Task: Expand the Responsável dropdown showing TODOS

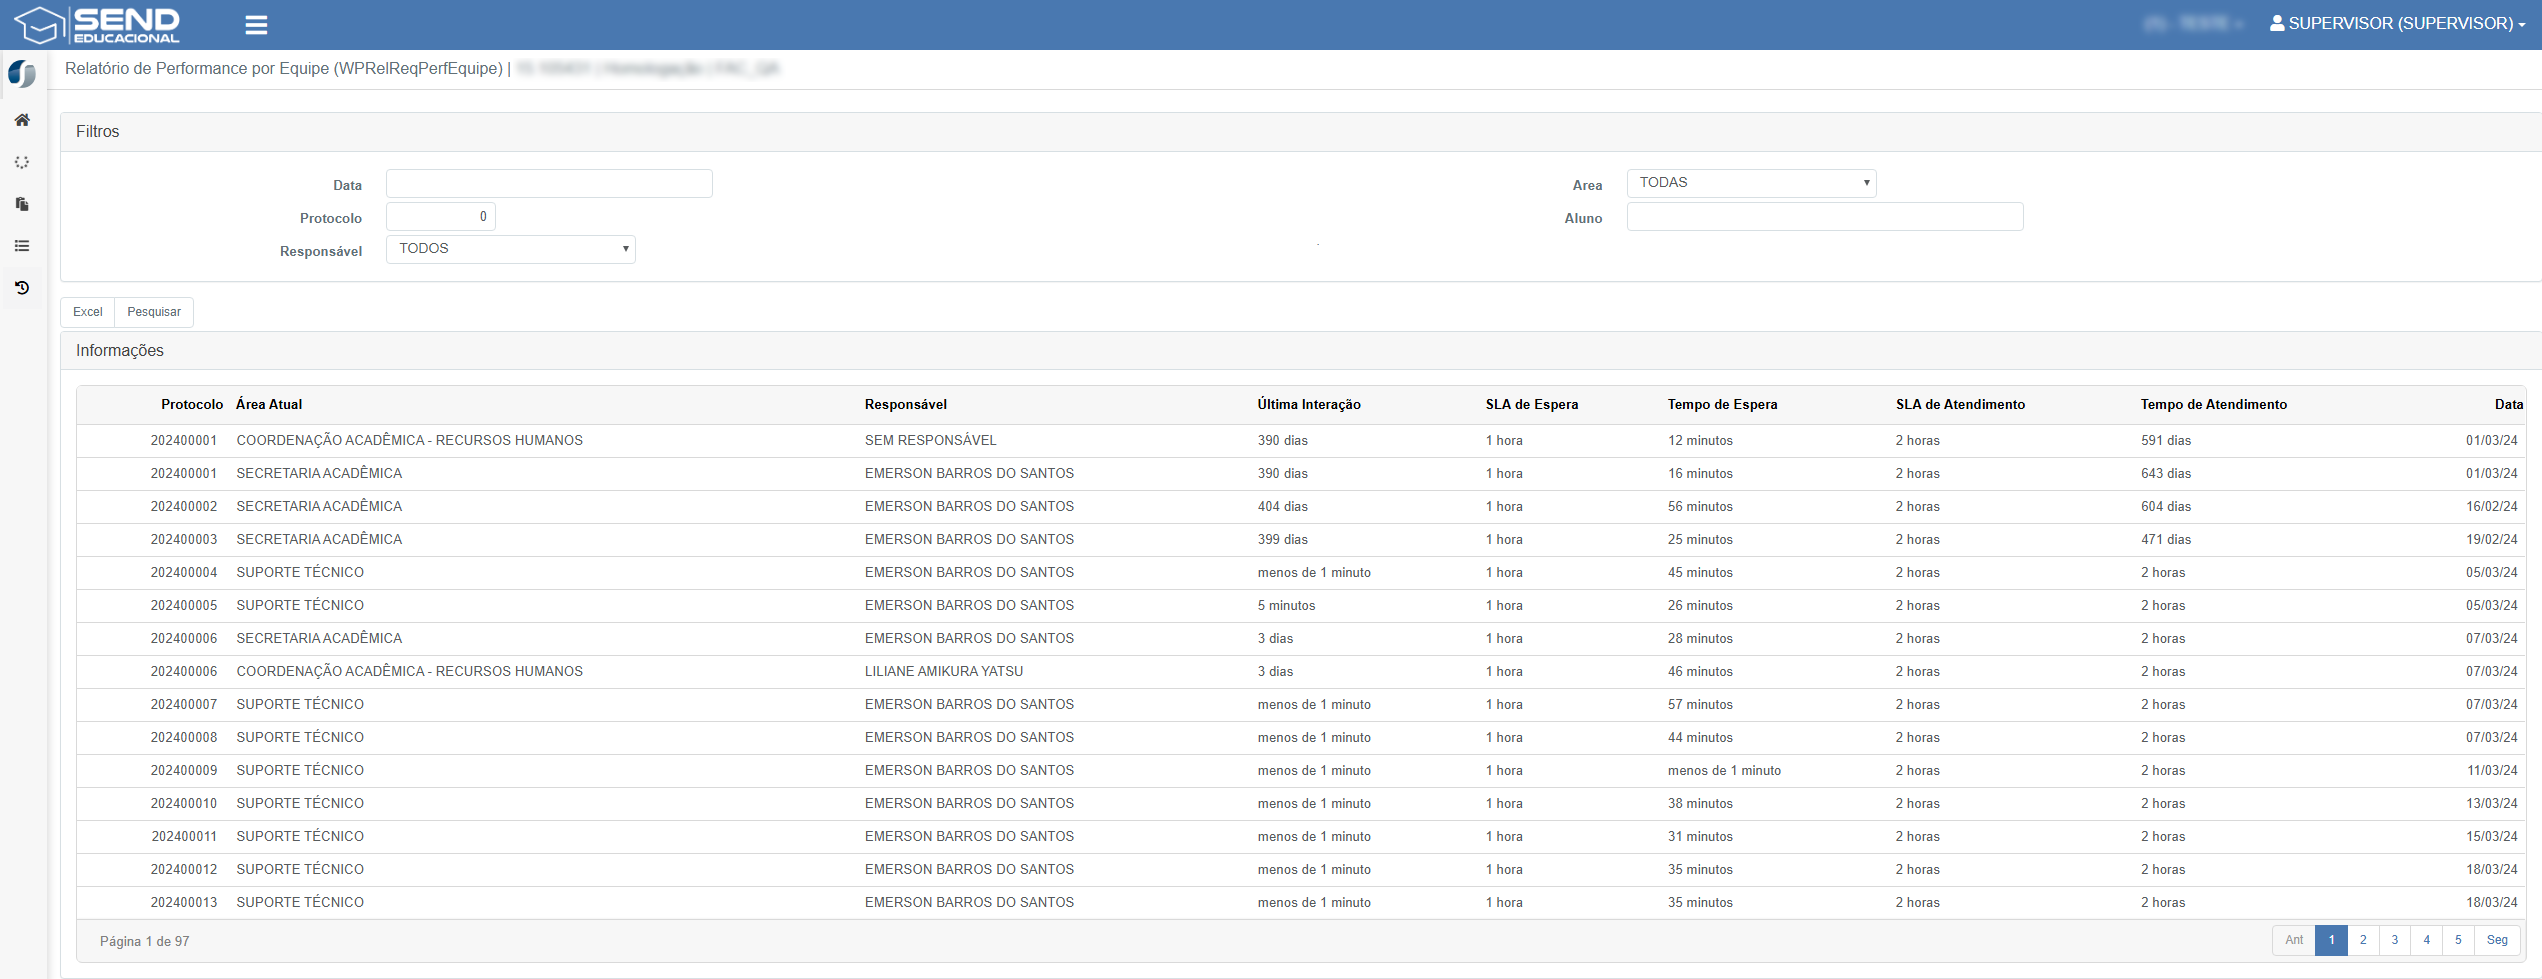Action: [x=511, y=249]
